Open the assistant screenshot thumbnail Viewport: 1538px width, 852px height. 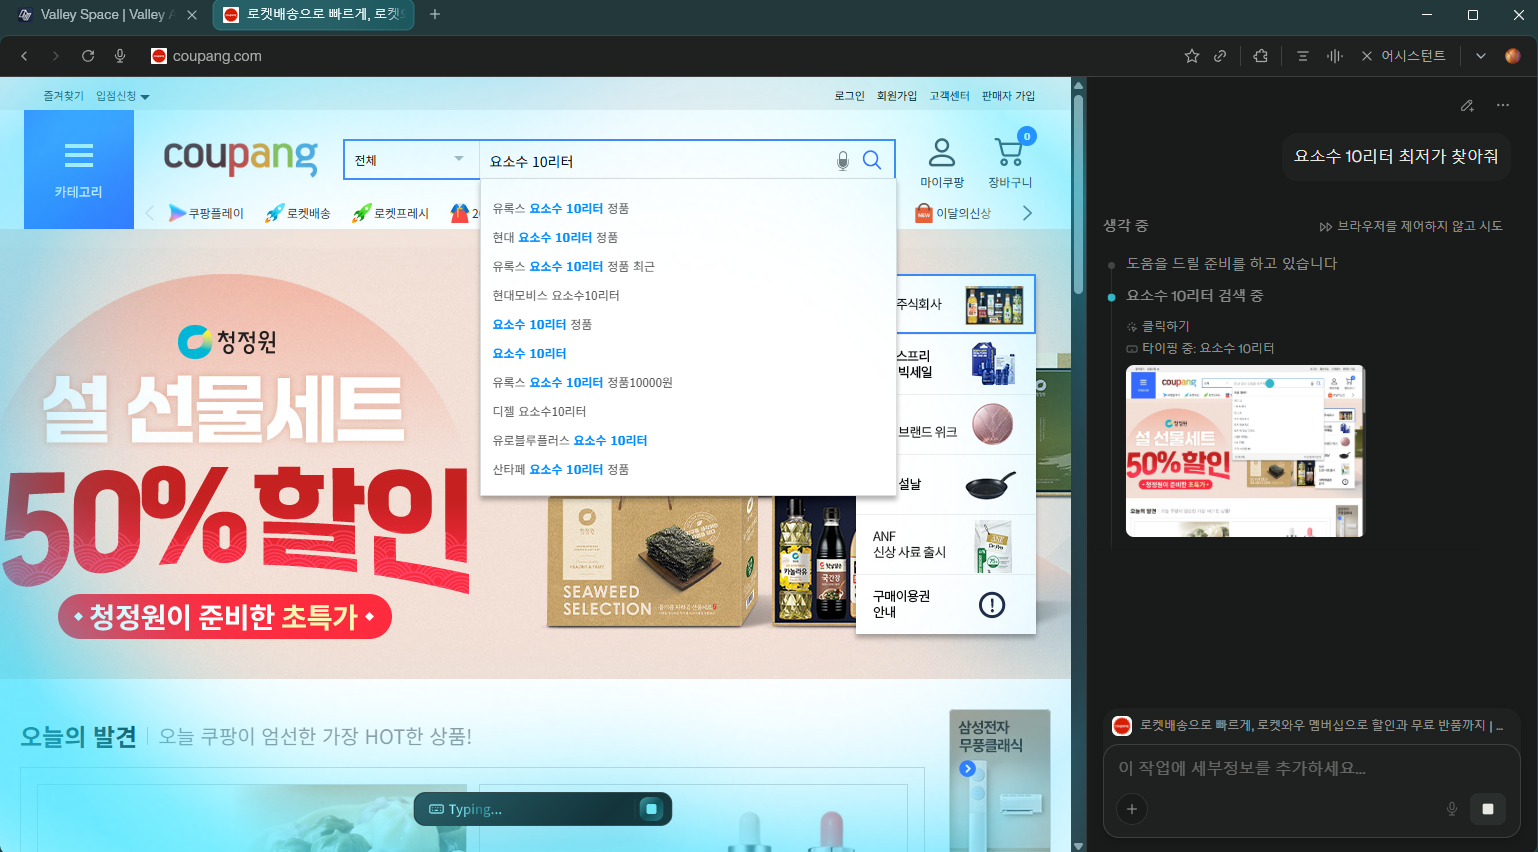click(1244, 451)
